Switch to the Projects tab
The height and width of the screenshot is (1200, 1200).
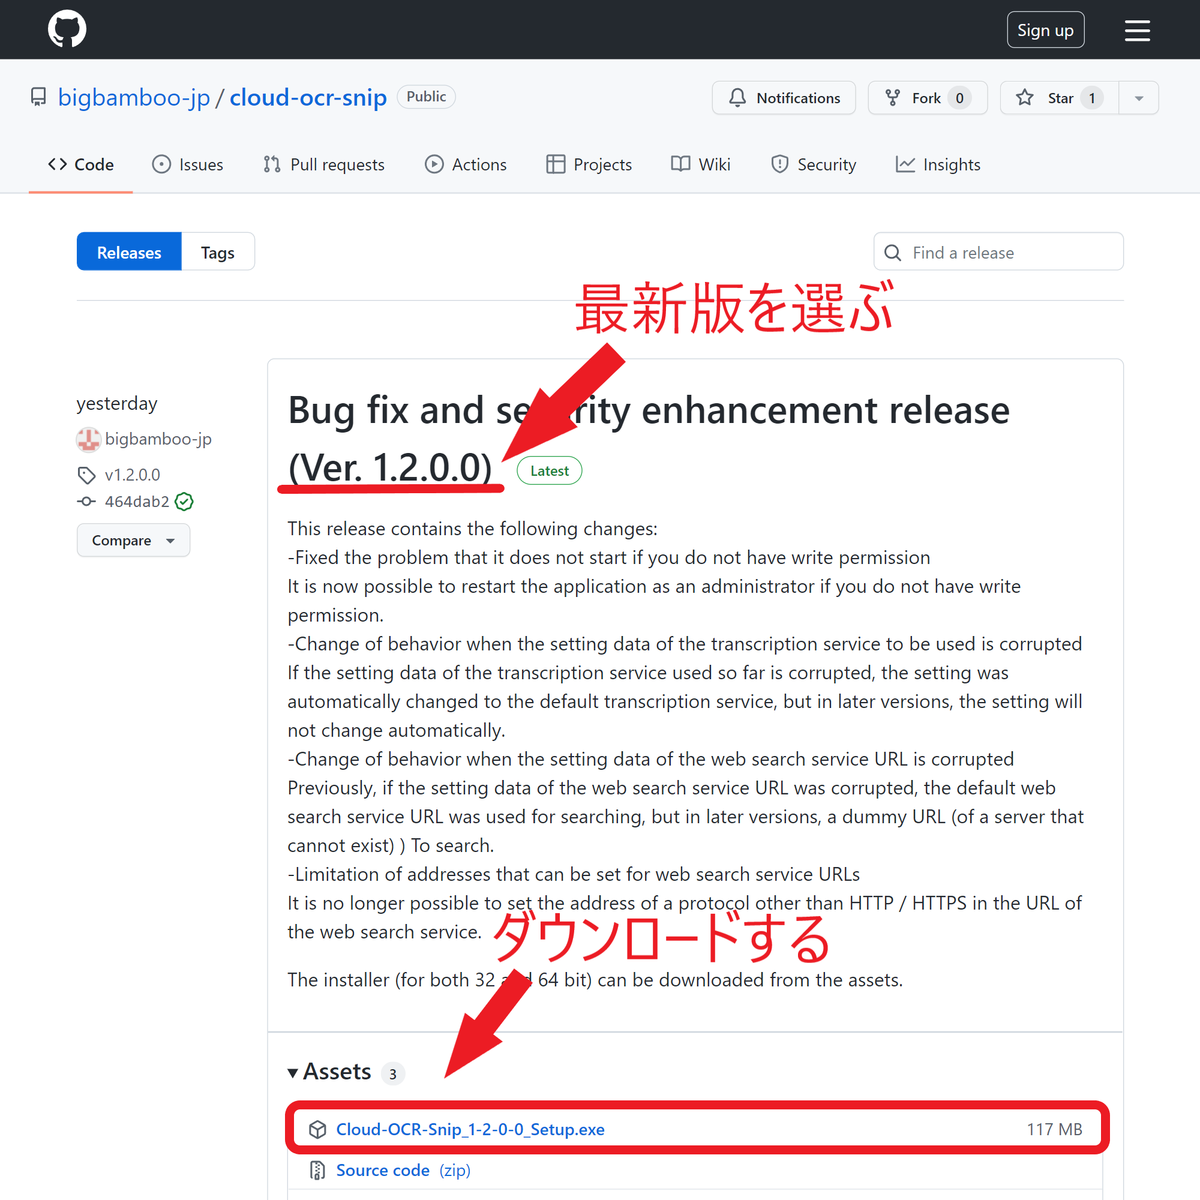pos(589,164)
